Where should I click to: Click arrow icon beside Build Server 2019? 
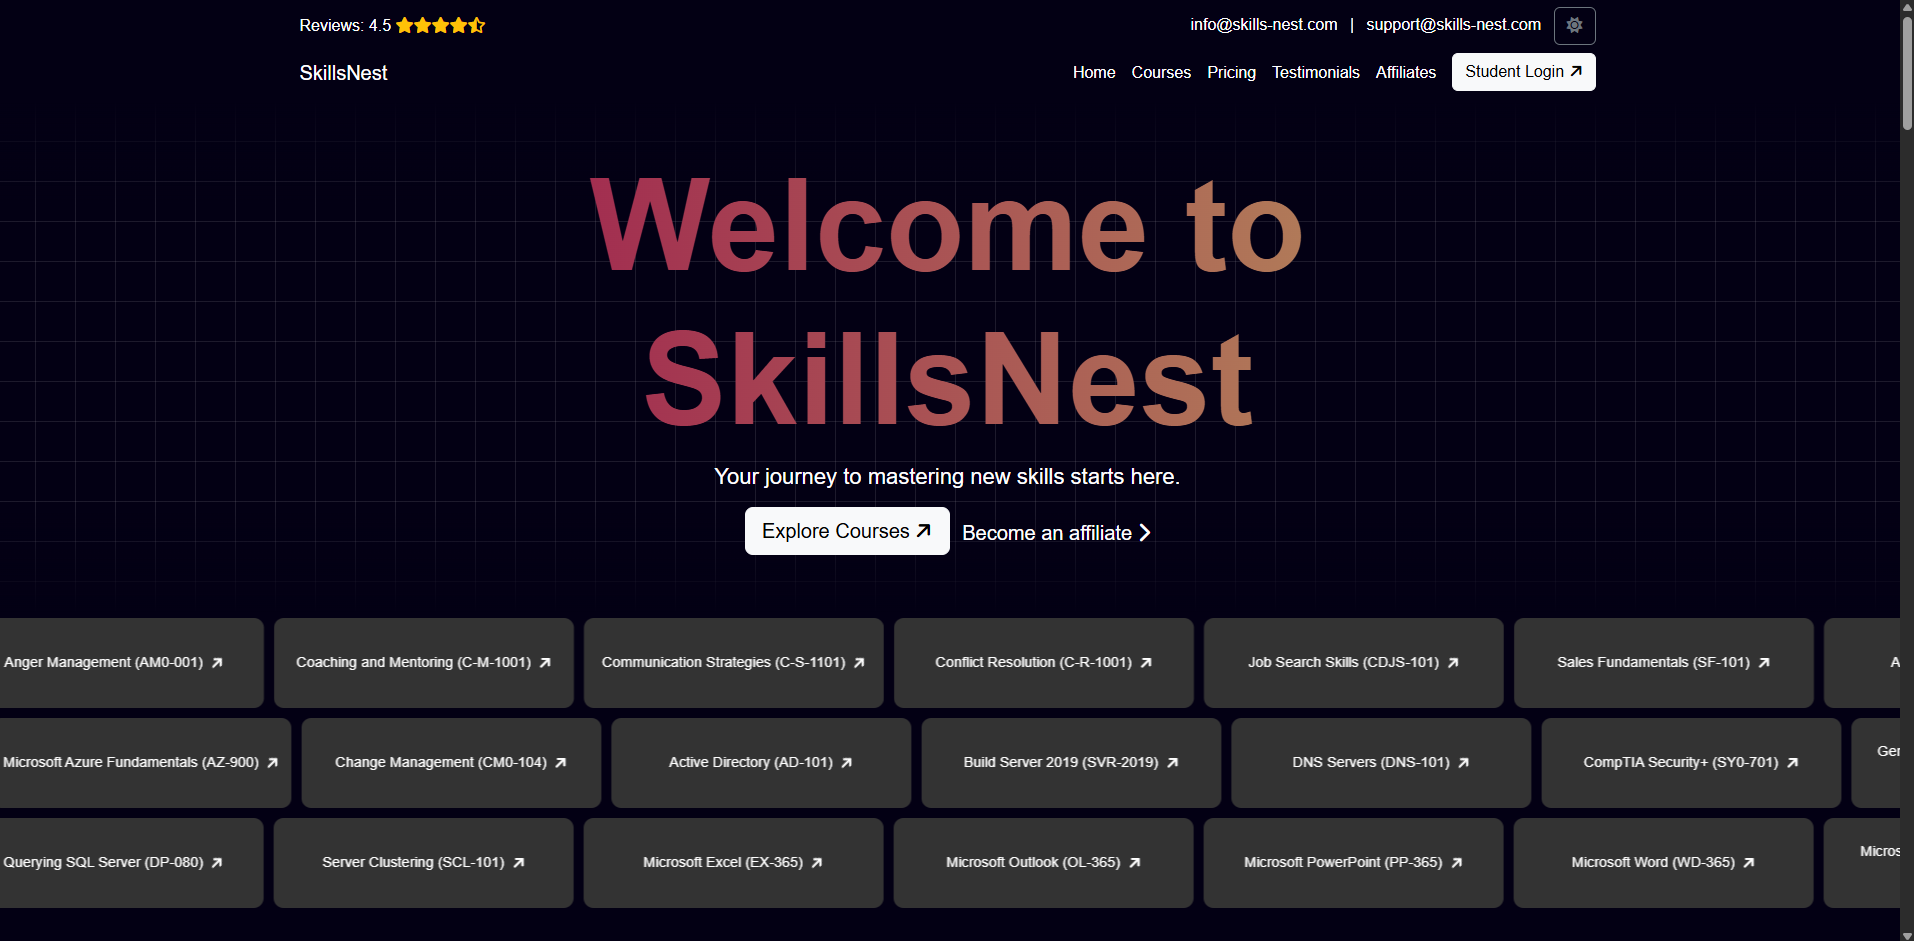pyautogui.click(x=1173, y=762)
